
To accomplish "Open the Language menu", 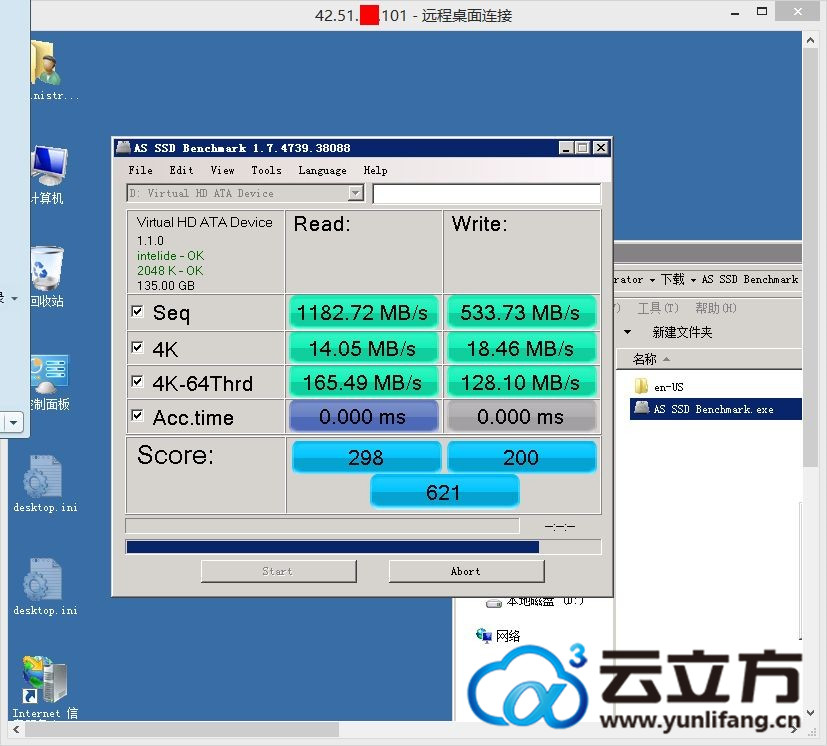I will click(x=322, y=170).
